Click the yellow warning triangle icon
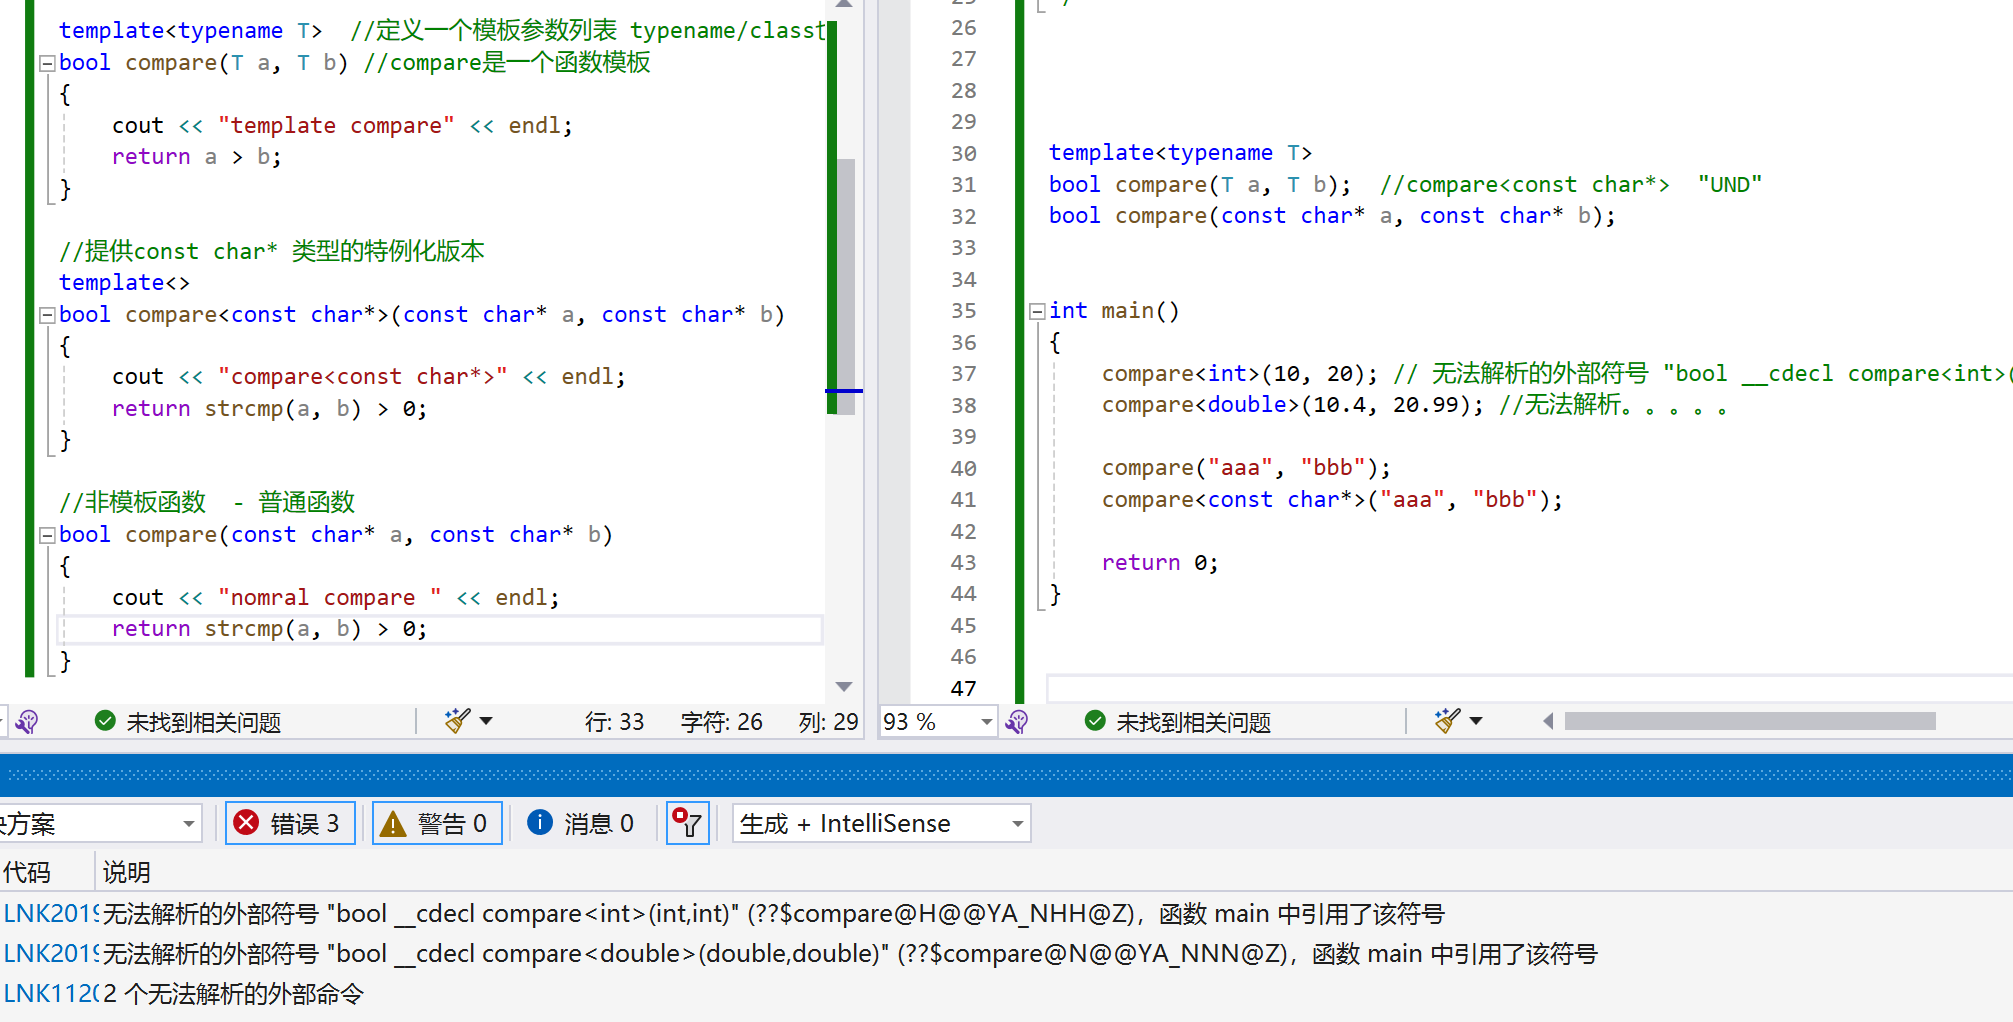Viewport: 2013px width, 1022px height. [x=393, y=823]
